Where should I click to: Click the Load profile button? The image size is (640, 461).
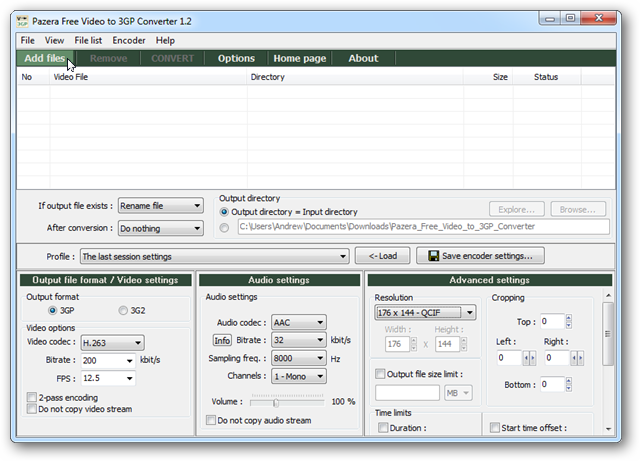[x=382, y=256]
